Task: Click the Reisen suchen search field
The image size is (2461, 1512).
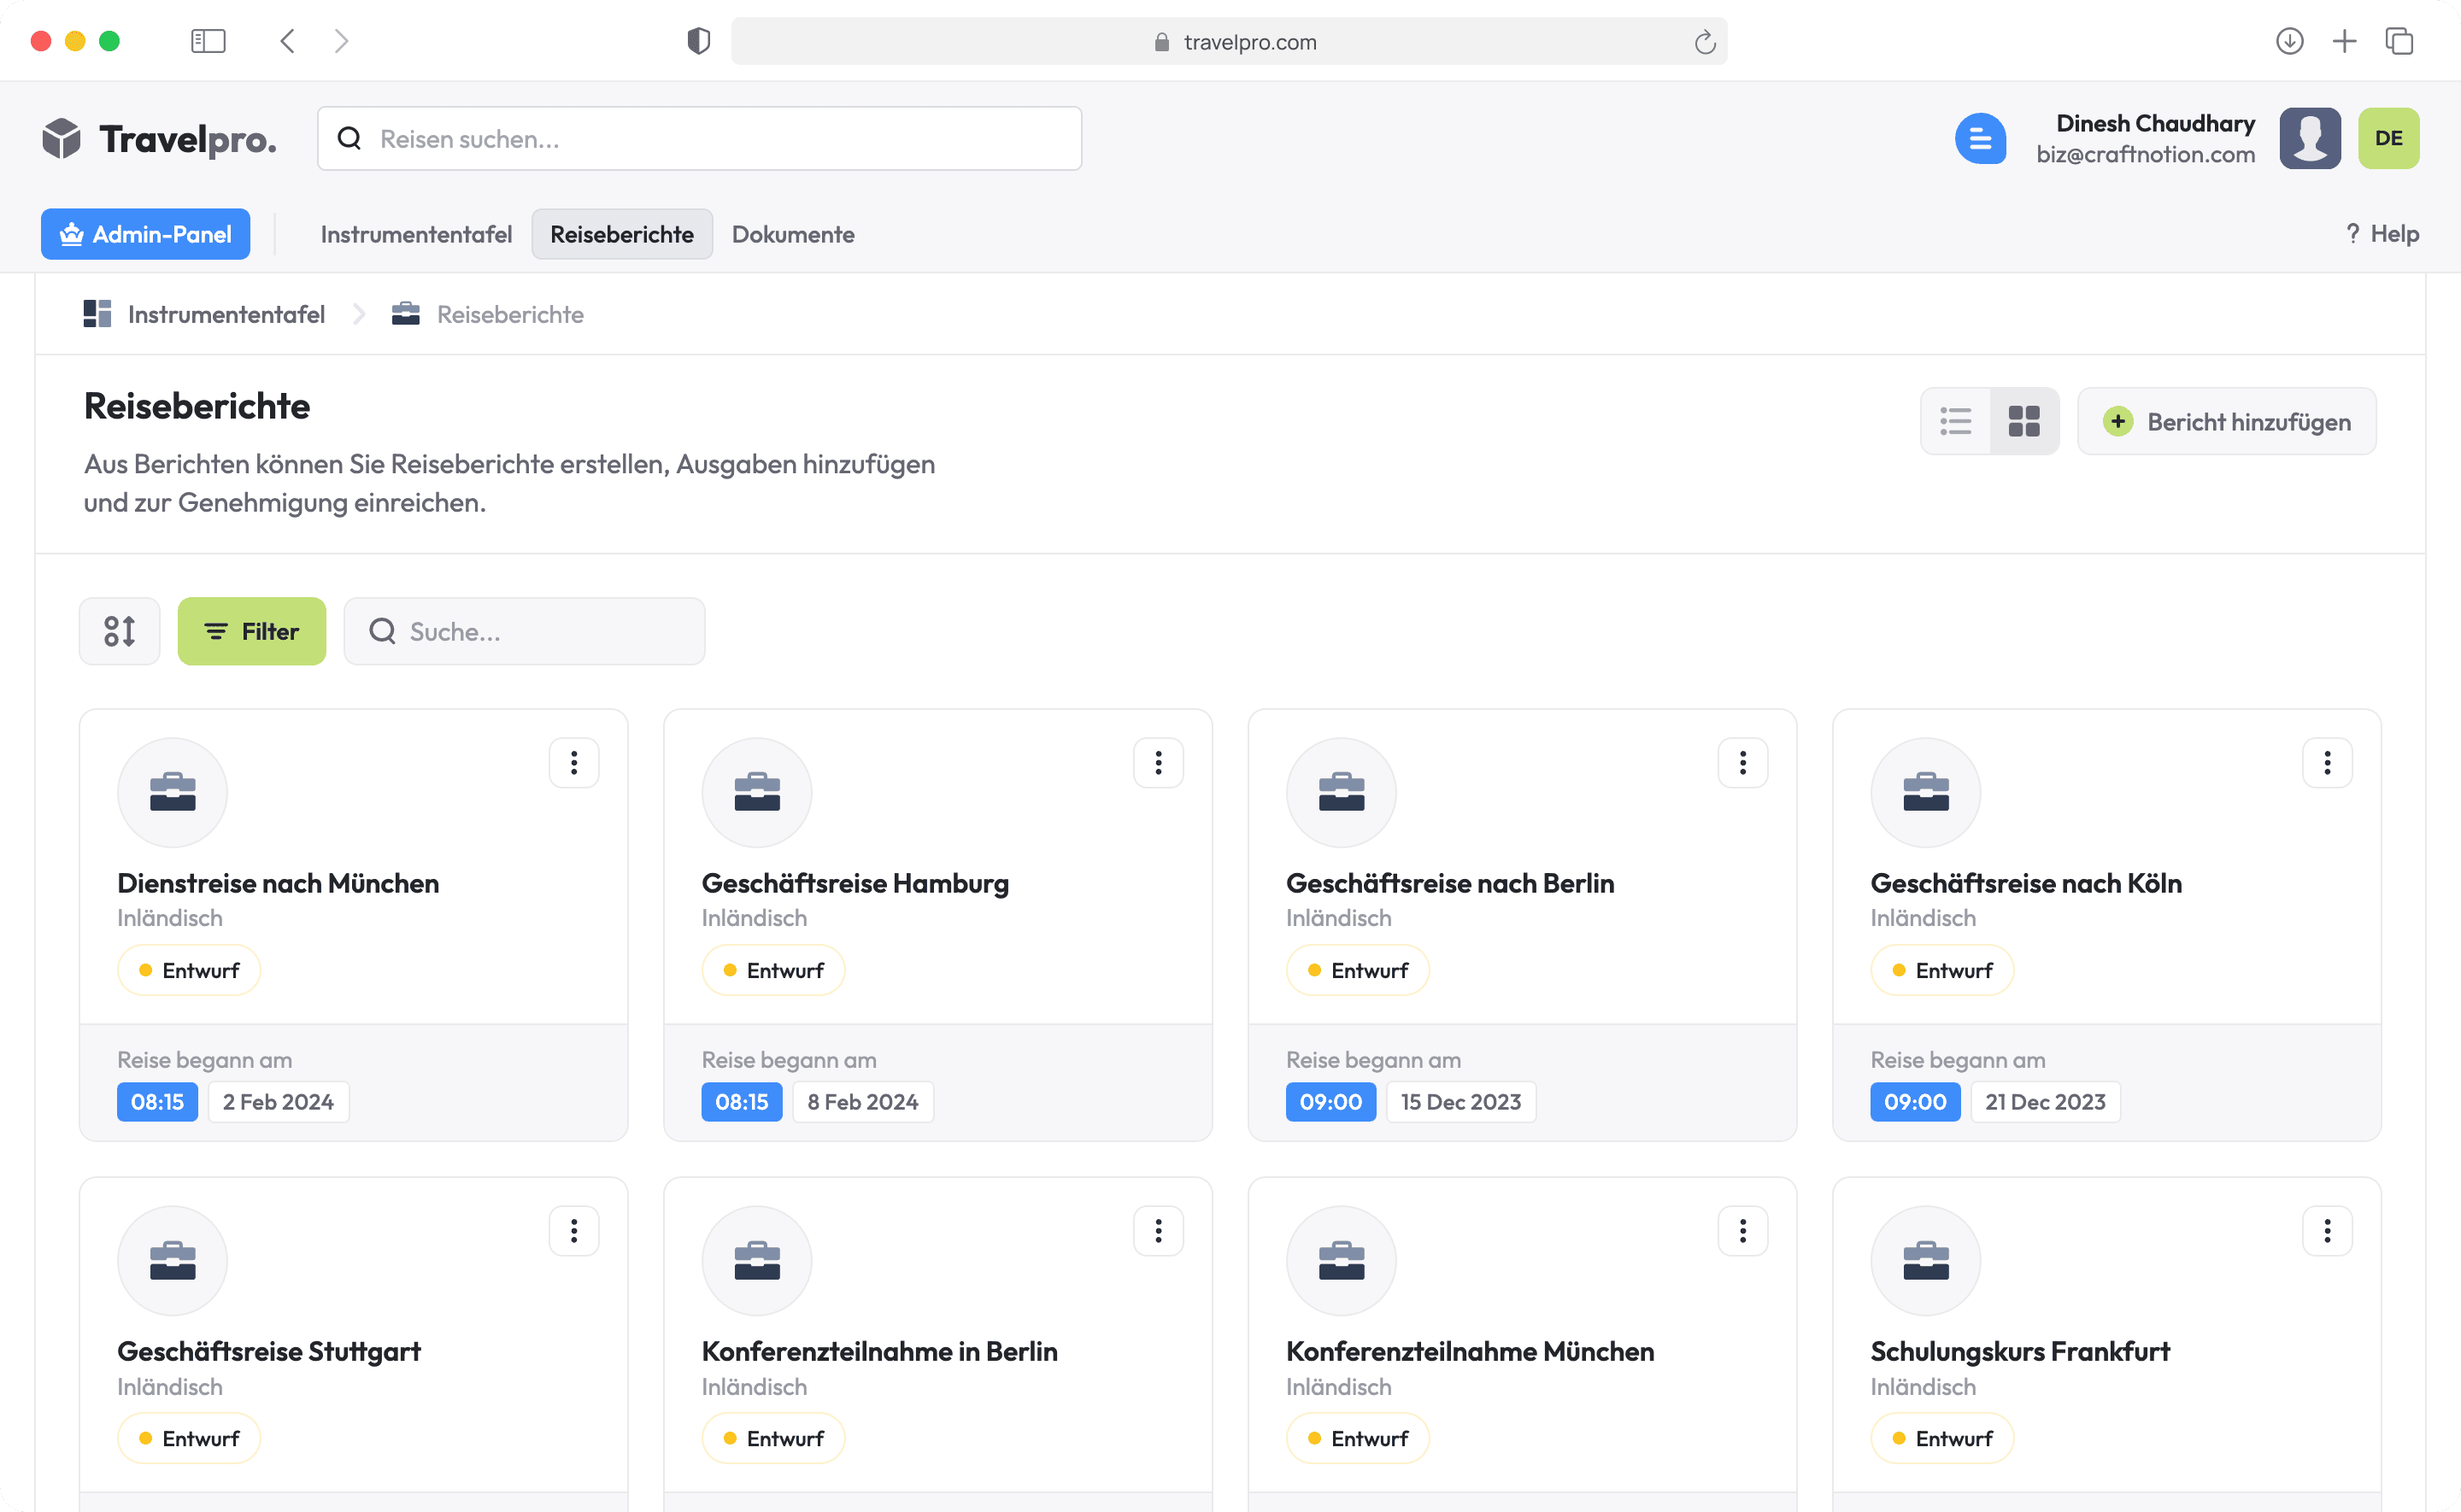Action: click(x=700, y=138)
